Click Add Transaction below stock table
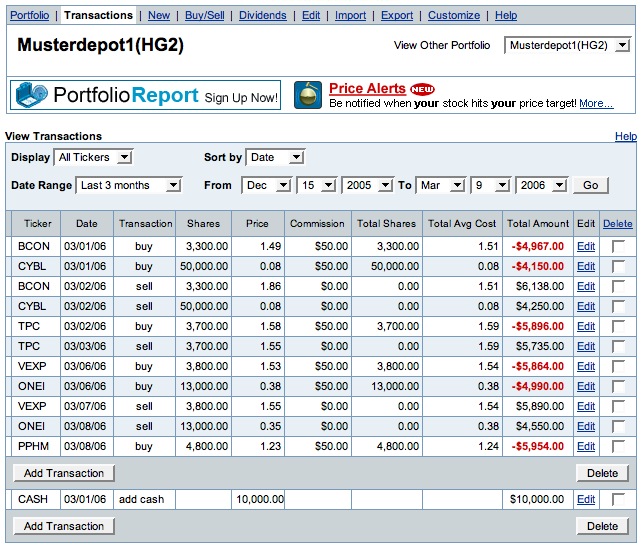 click(64, 473)
